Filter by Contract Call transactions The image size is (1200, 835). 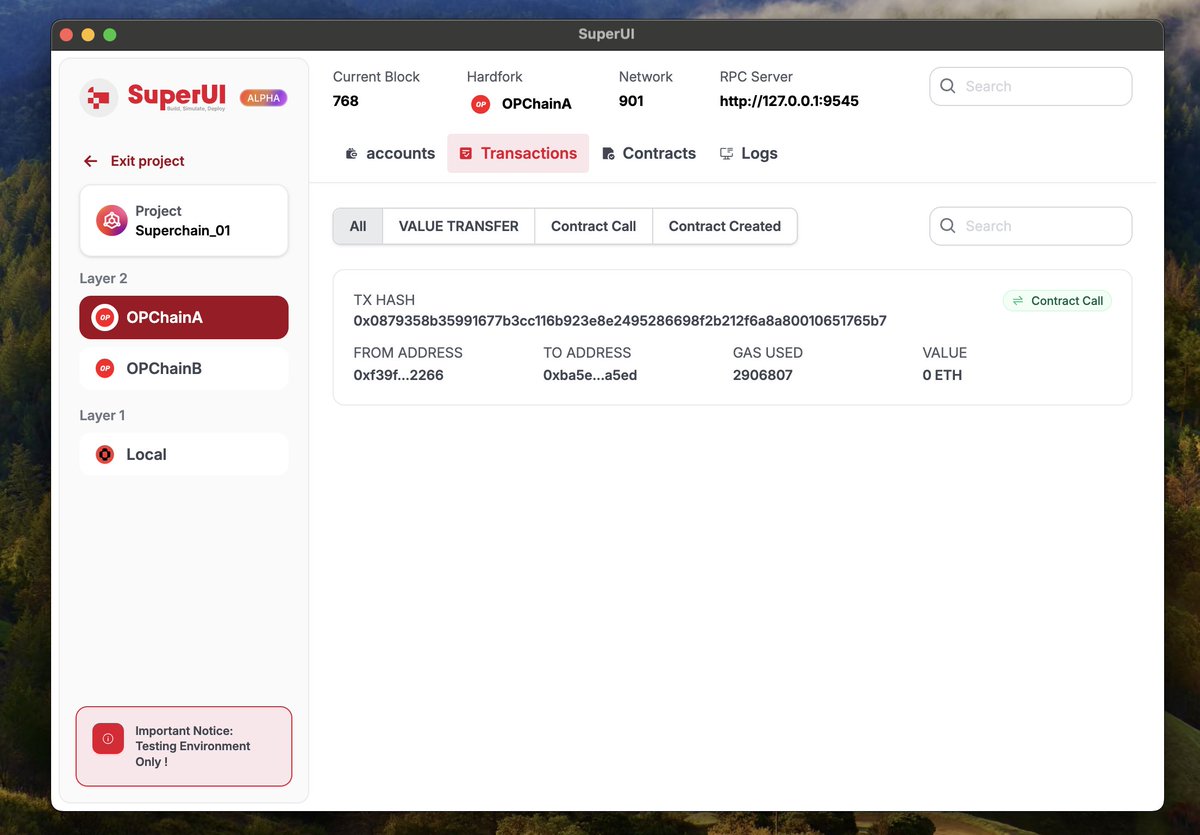point(594,226)
